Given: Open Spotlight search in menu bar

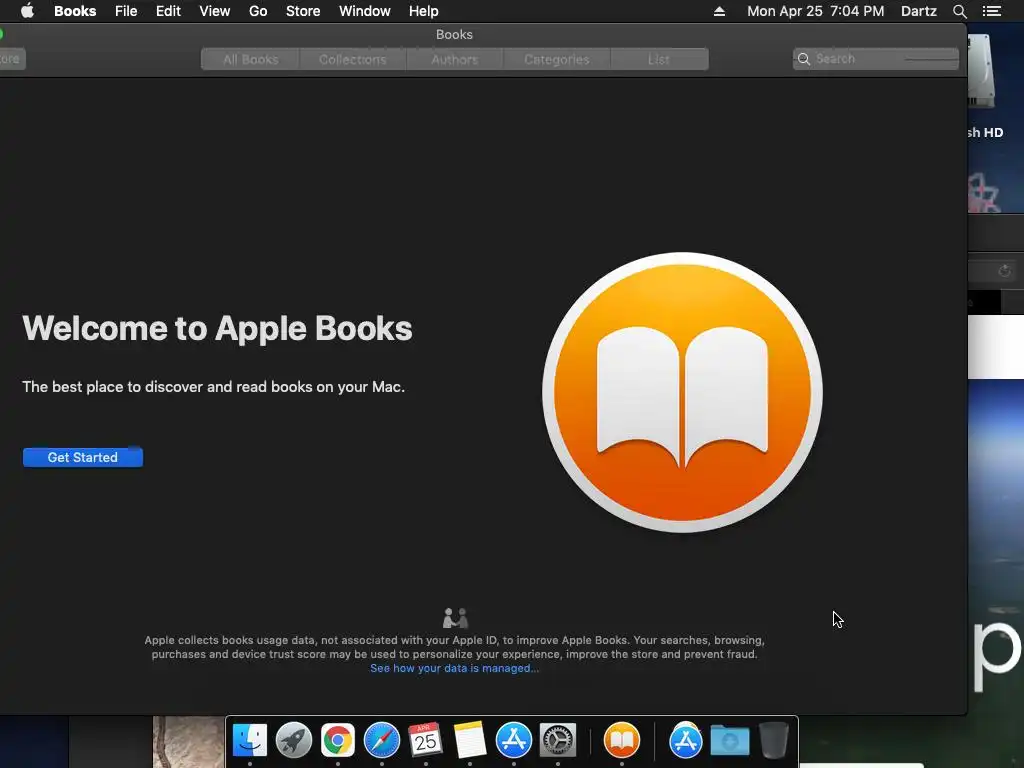Looking at the screenshot, I should [x=959, y=11].
